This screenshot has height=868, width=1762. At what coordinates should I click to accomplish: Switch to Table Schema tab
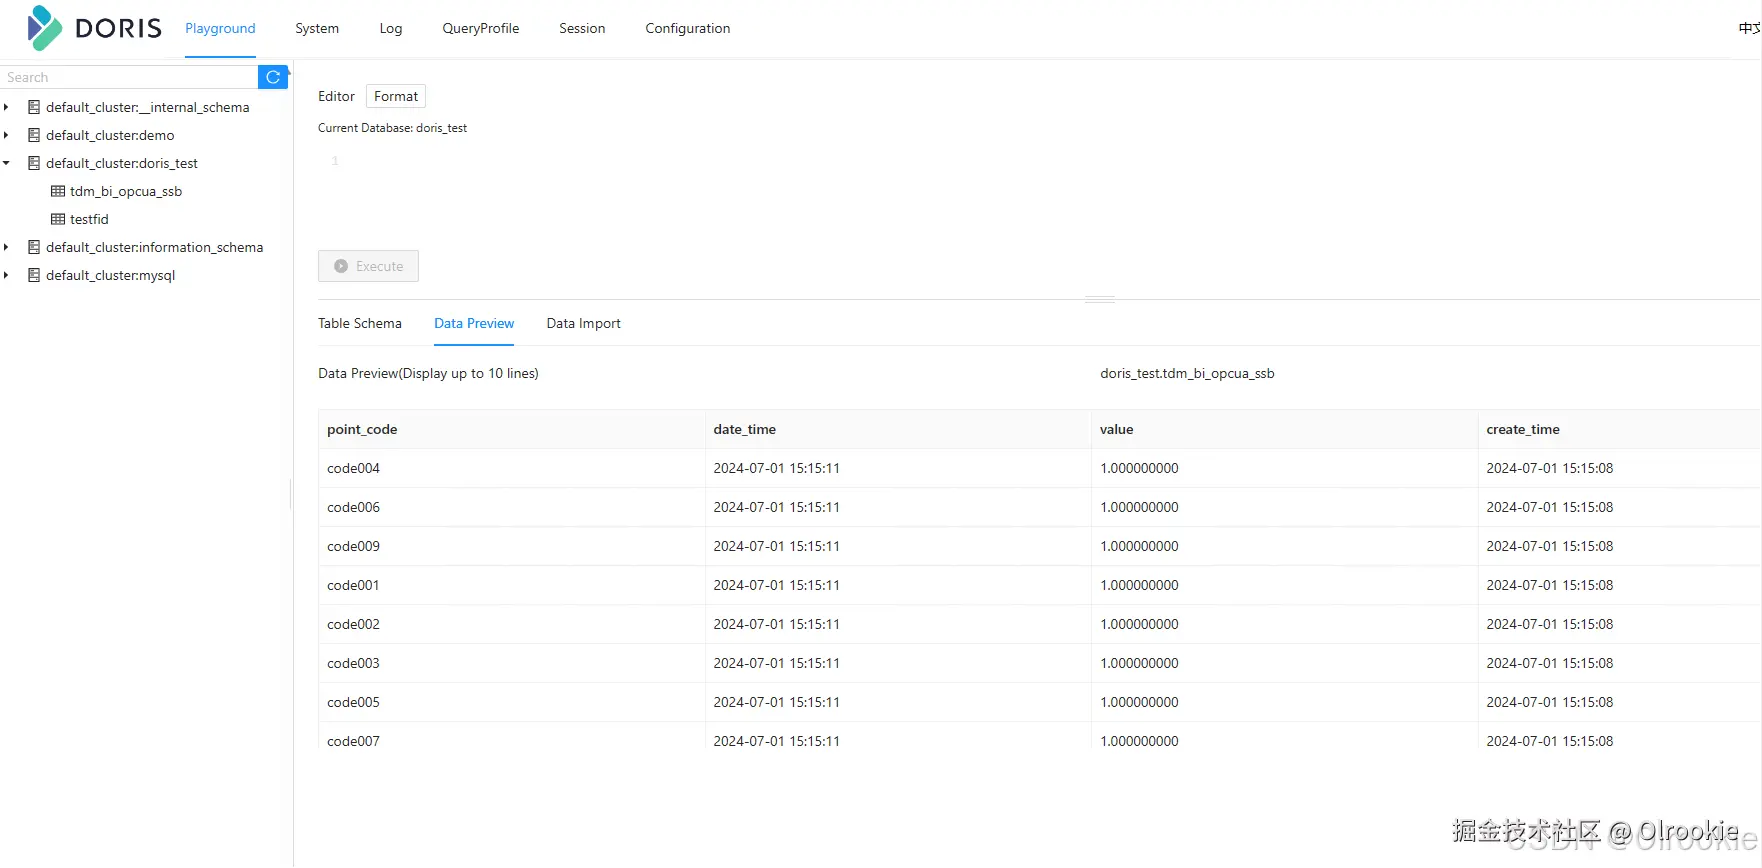click(360, 323)
